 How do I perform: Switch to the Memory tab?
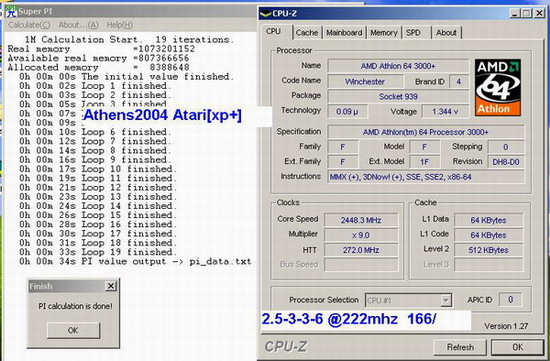click(384, 33)
